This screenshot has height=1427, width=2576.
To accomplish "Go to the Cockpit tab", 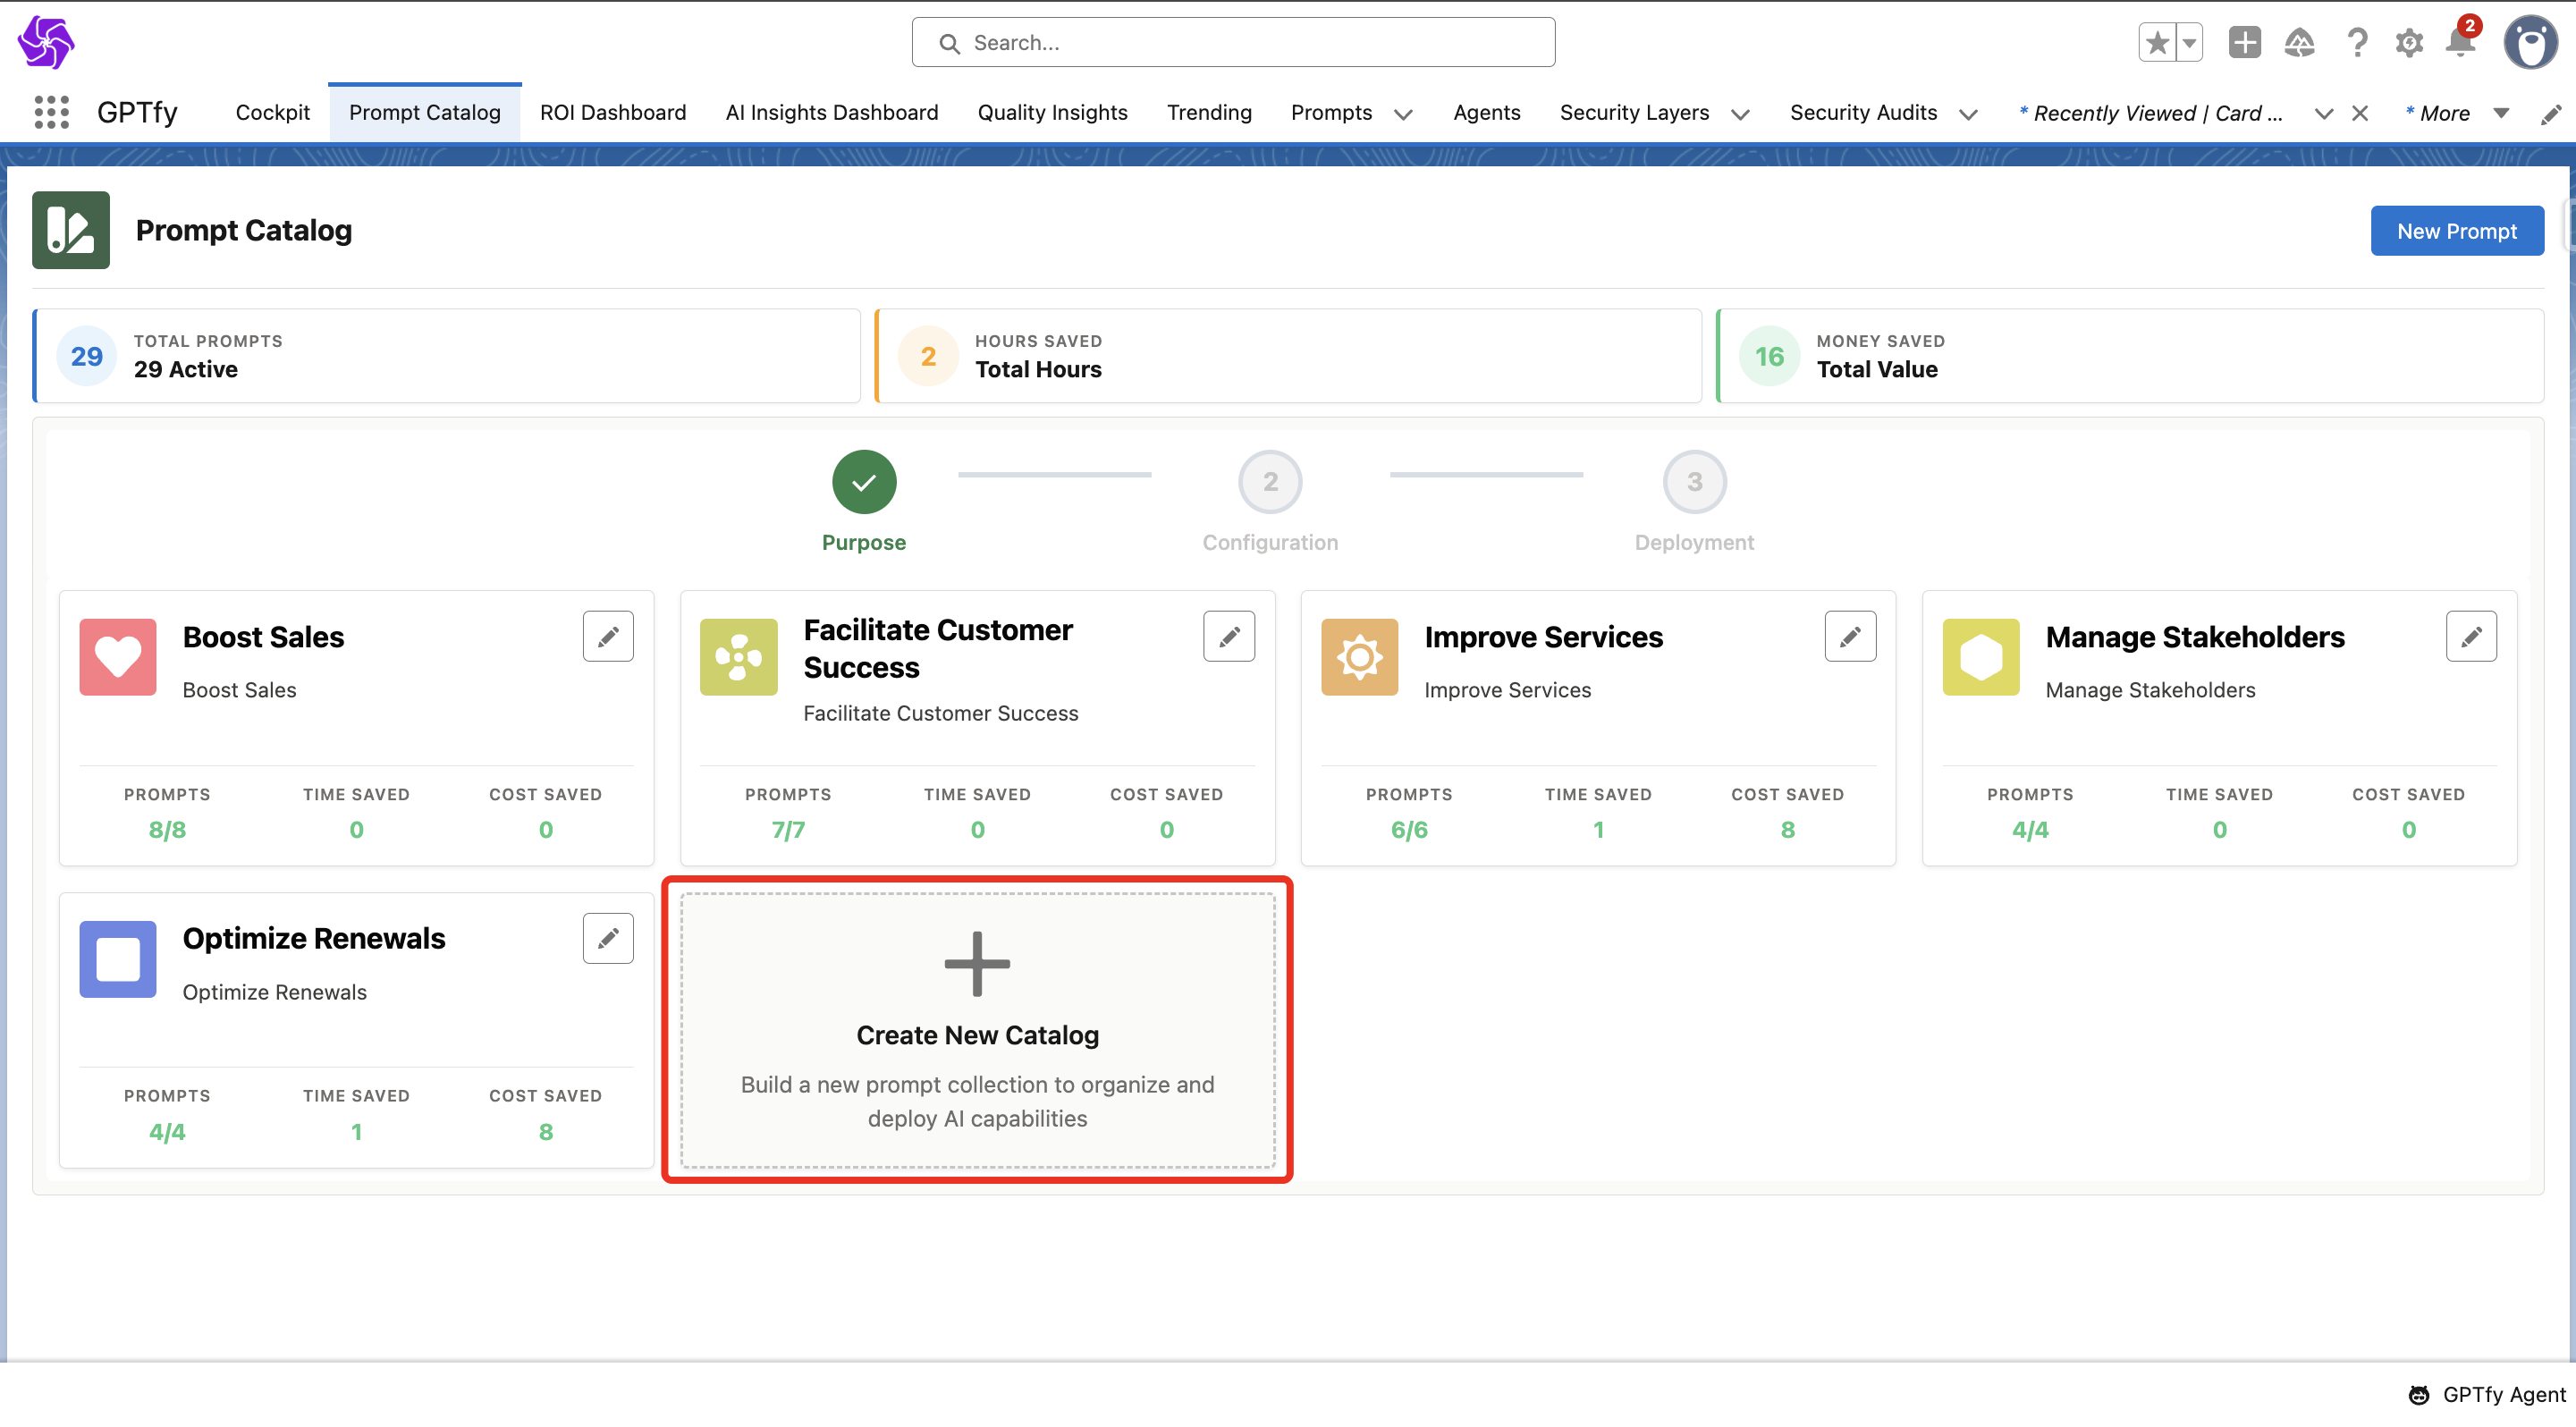I will 272,112.
